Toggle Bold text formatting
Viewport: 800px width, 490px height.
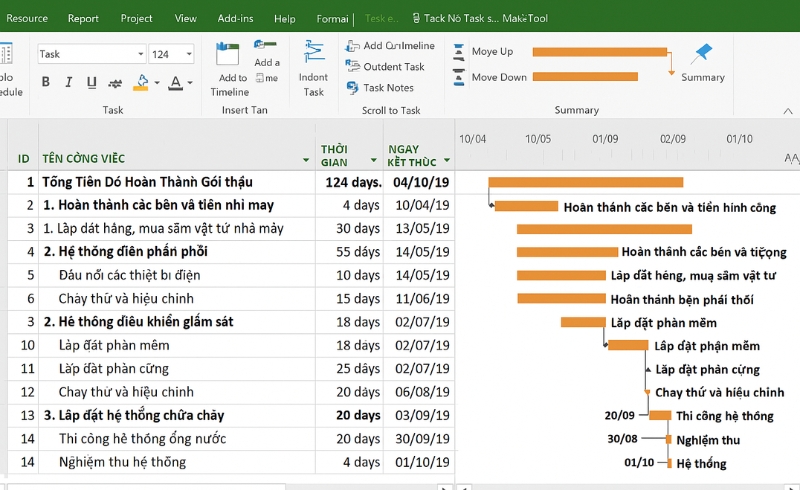coord(46,82)
